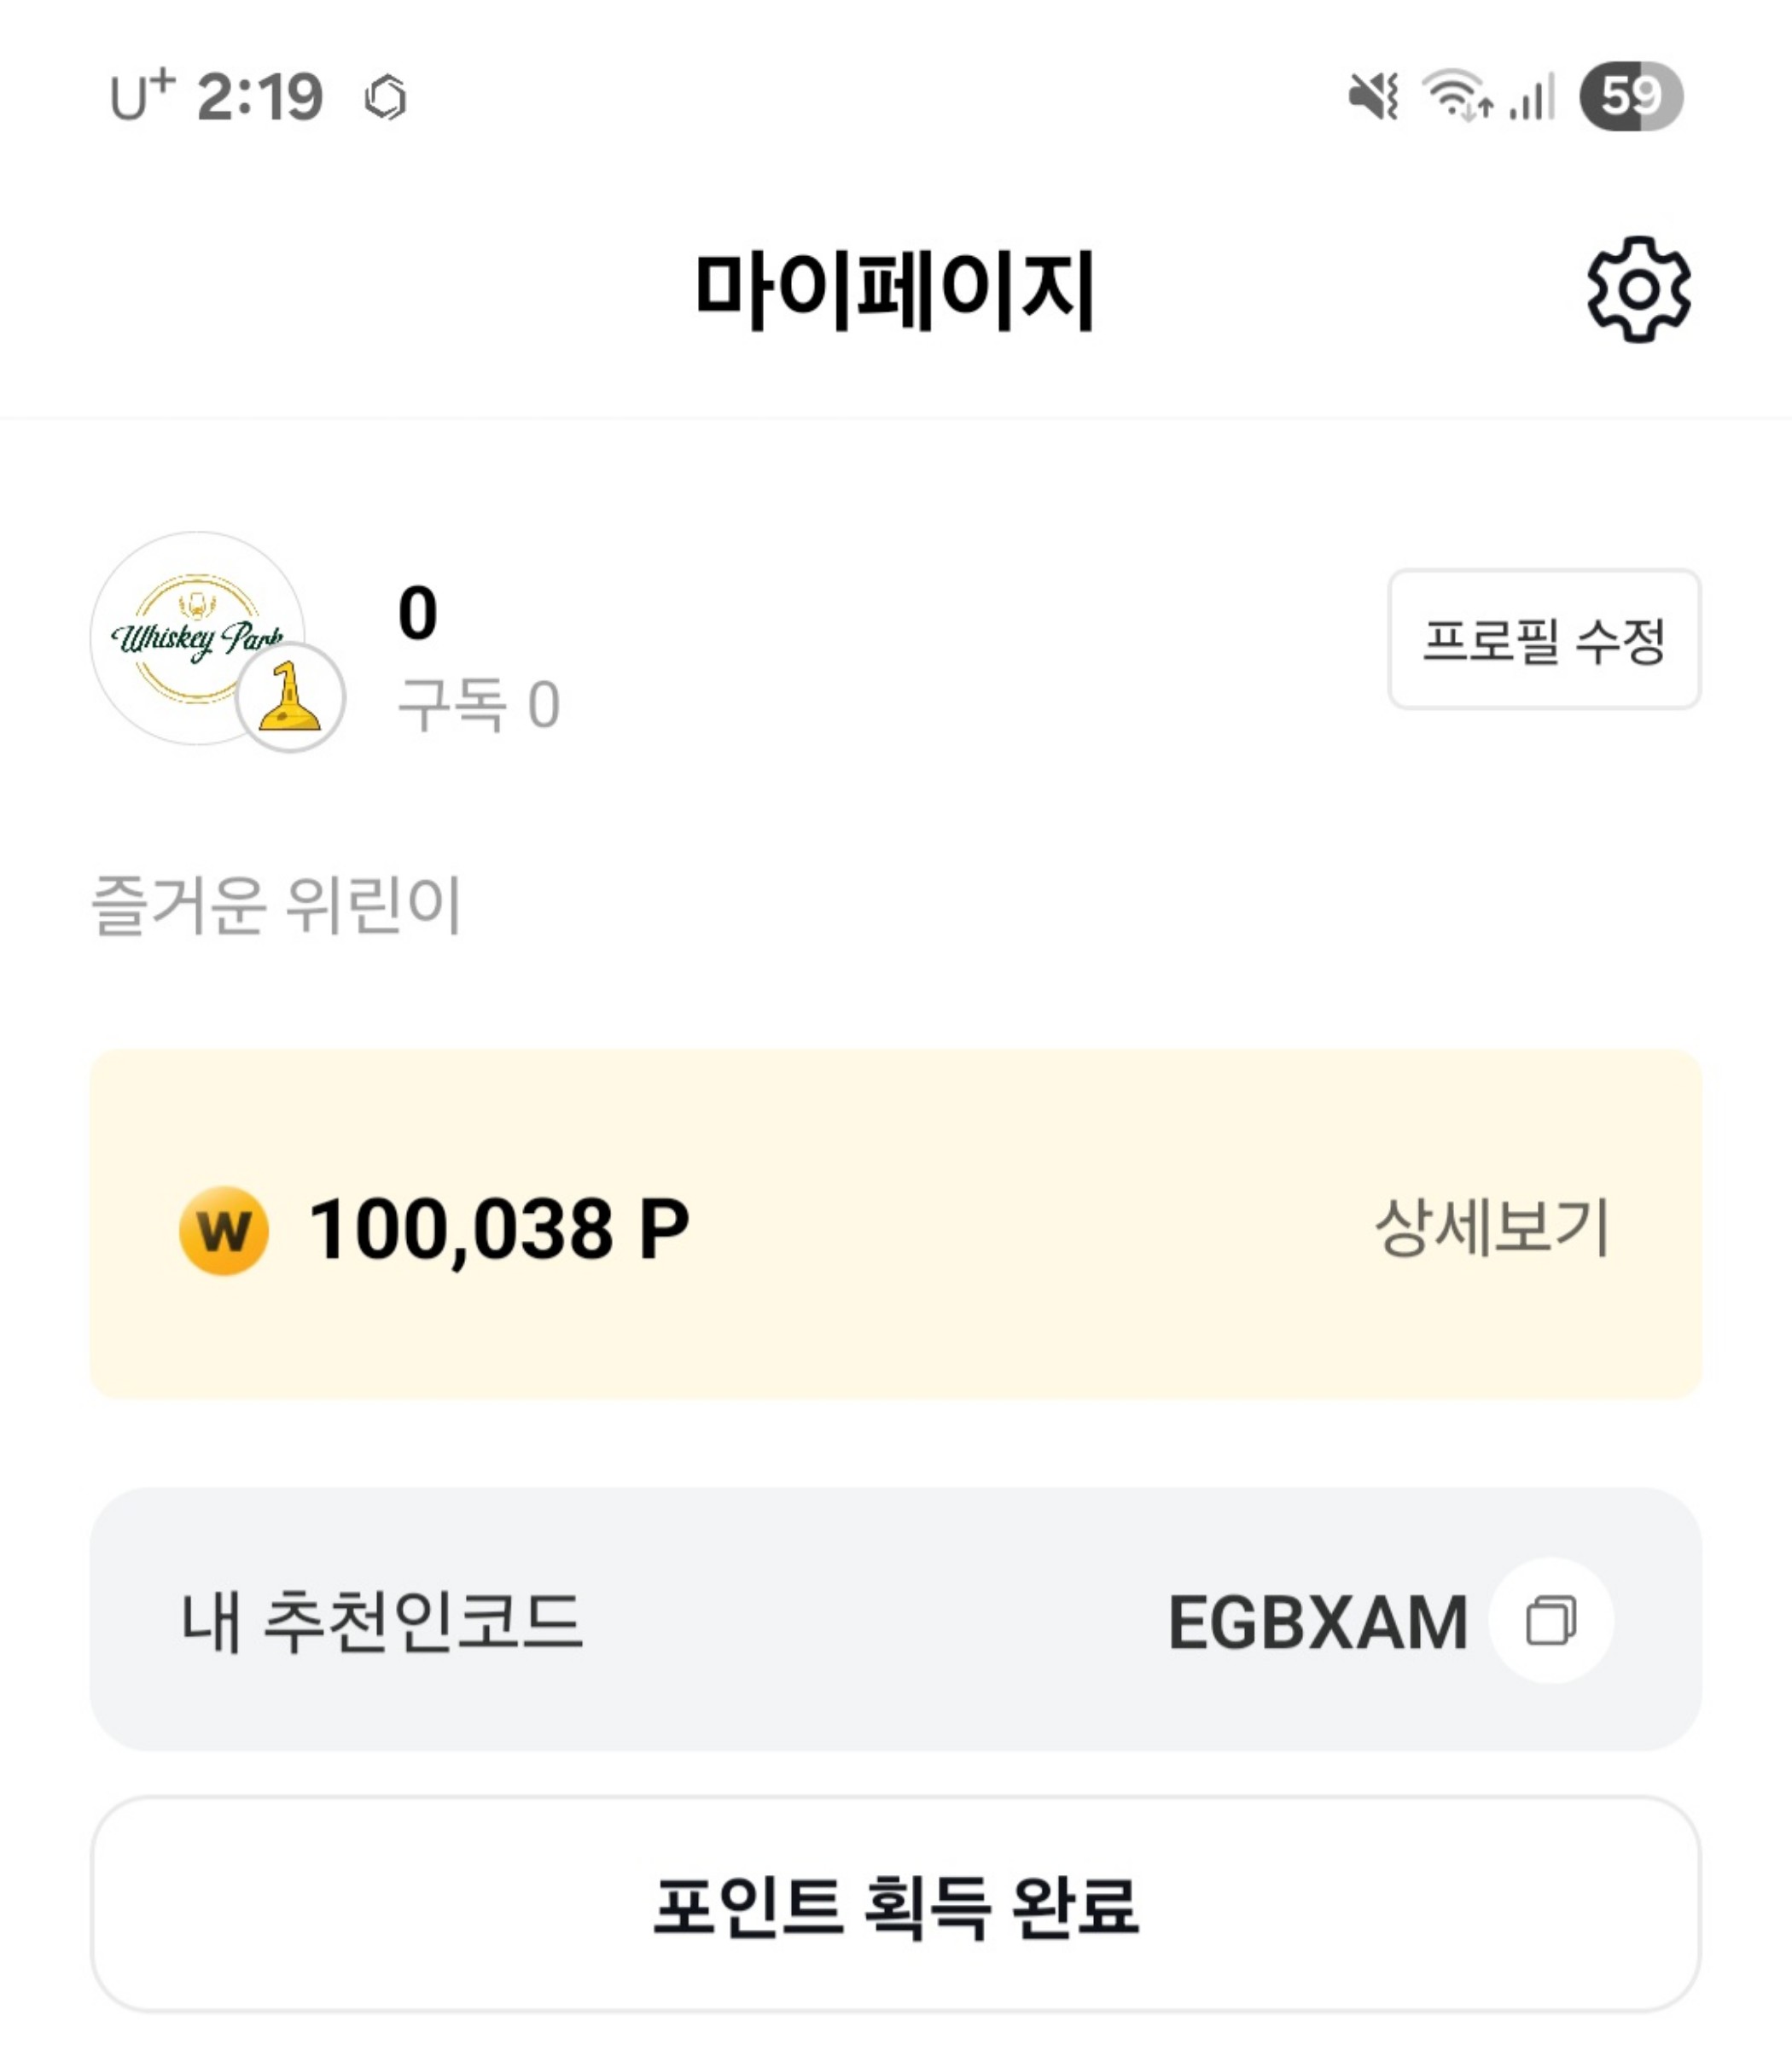Copy the EGBXAM referral code
This screenshot has height=2068, width=1792.
[x=1550, y=1620]
